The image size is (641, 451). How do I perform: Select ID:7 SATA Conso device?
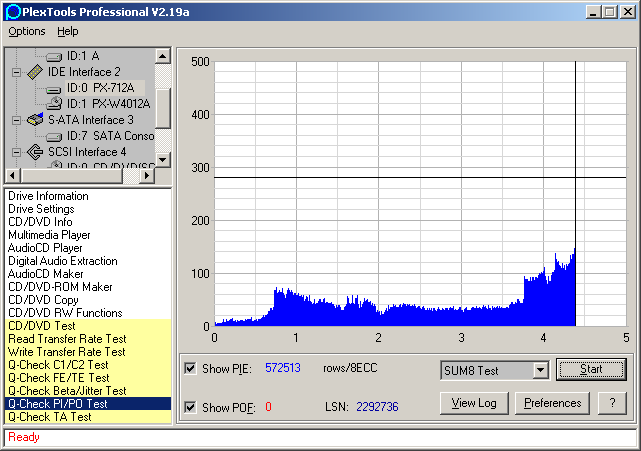pos(110,136)
